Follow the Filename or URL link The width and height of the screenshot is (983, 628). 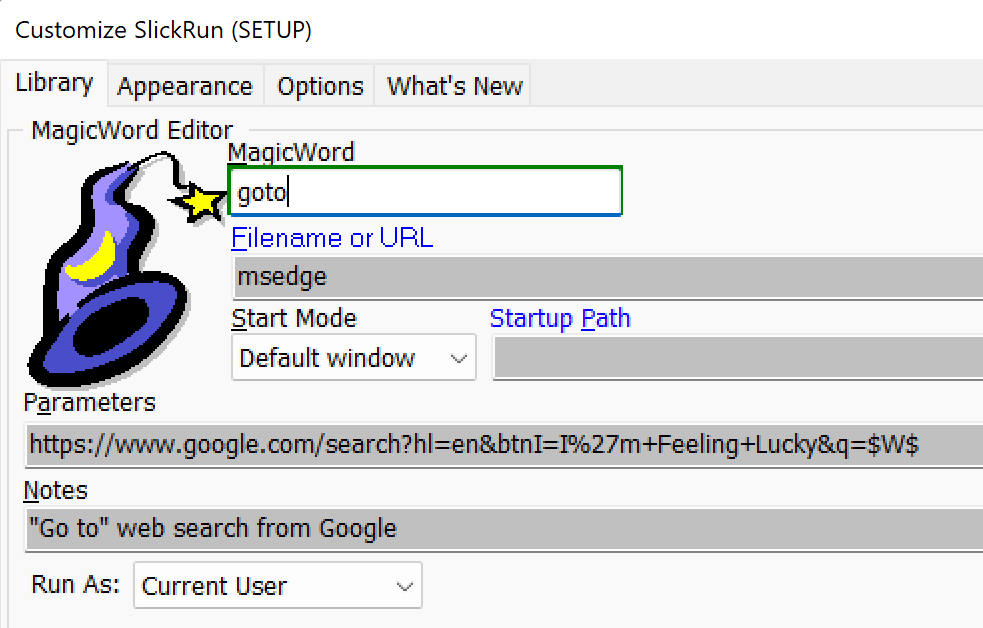[332, 238]
